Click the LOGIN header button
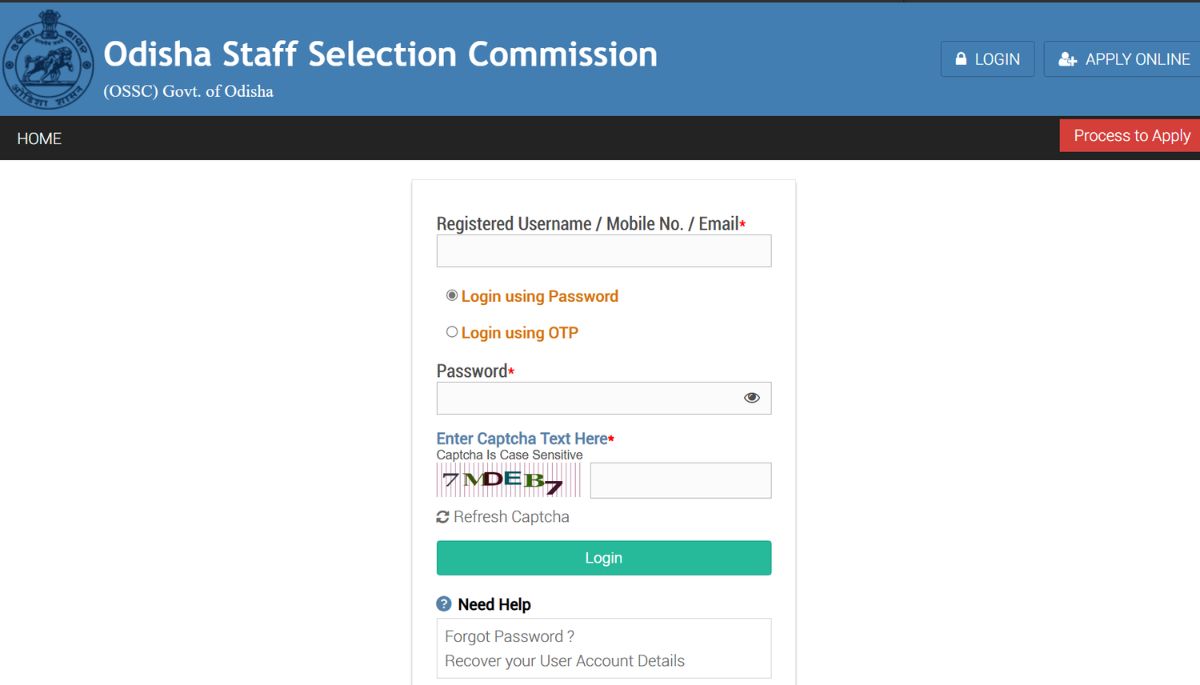The image size is (1200, 685). point(987,59)
